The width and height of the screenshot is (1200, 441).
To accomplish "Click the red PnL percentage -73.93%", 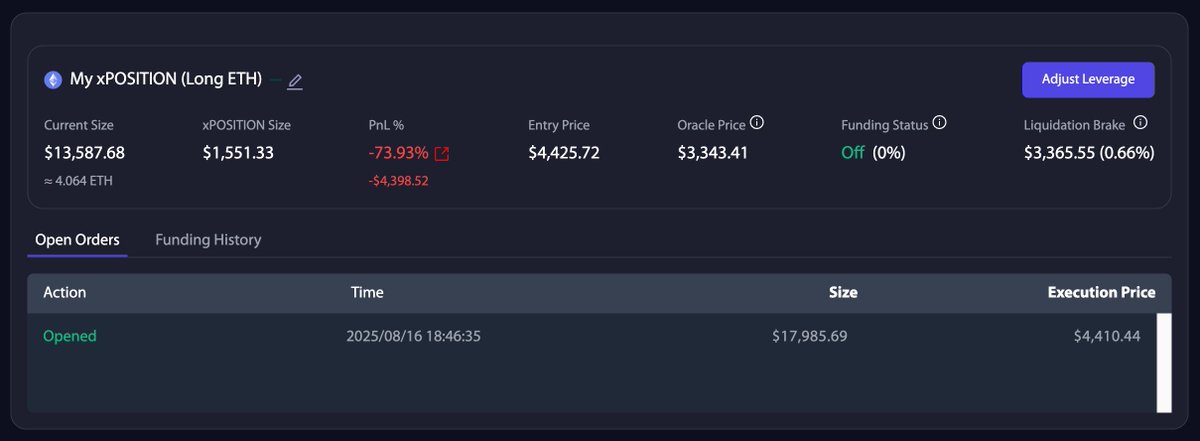I will (x=398, y=153).
